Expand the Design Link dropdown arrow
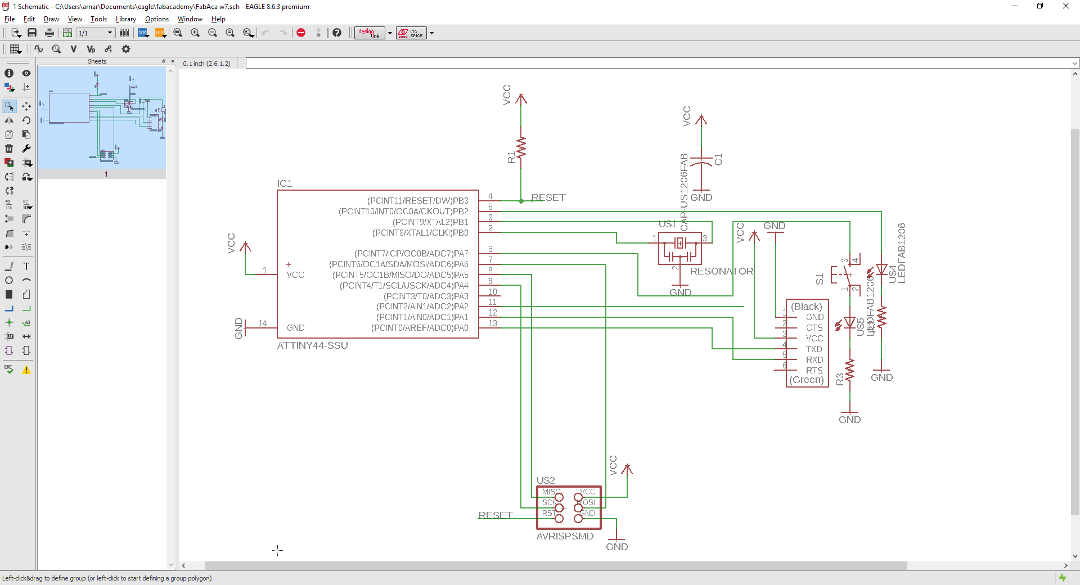Screen dimensions: 1080x585 [390, 32]
